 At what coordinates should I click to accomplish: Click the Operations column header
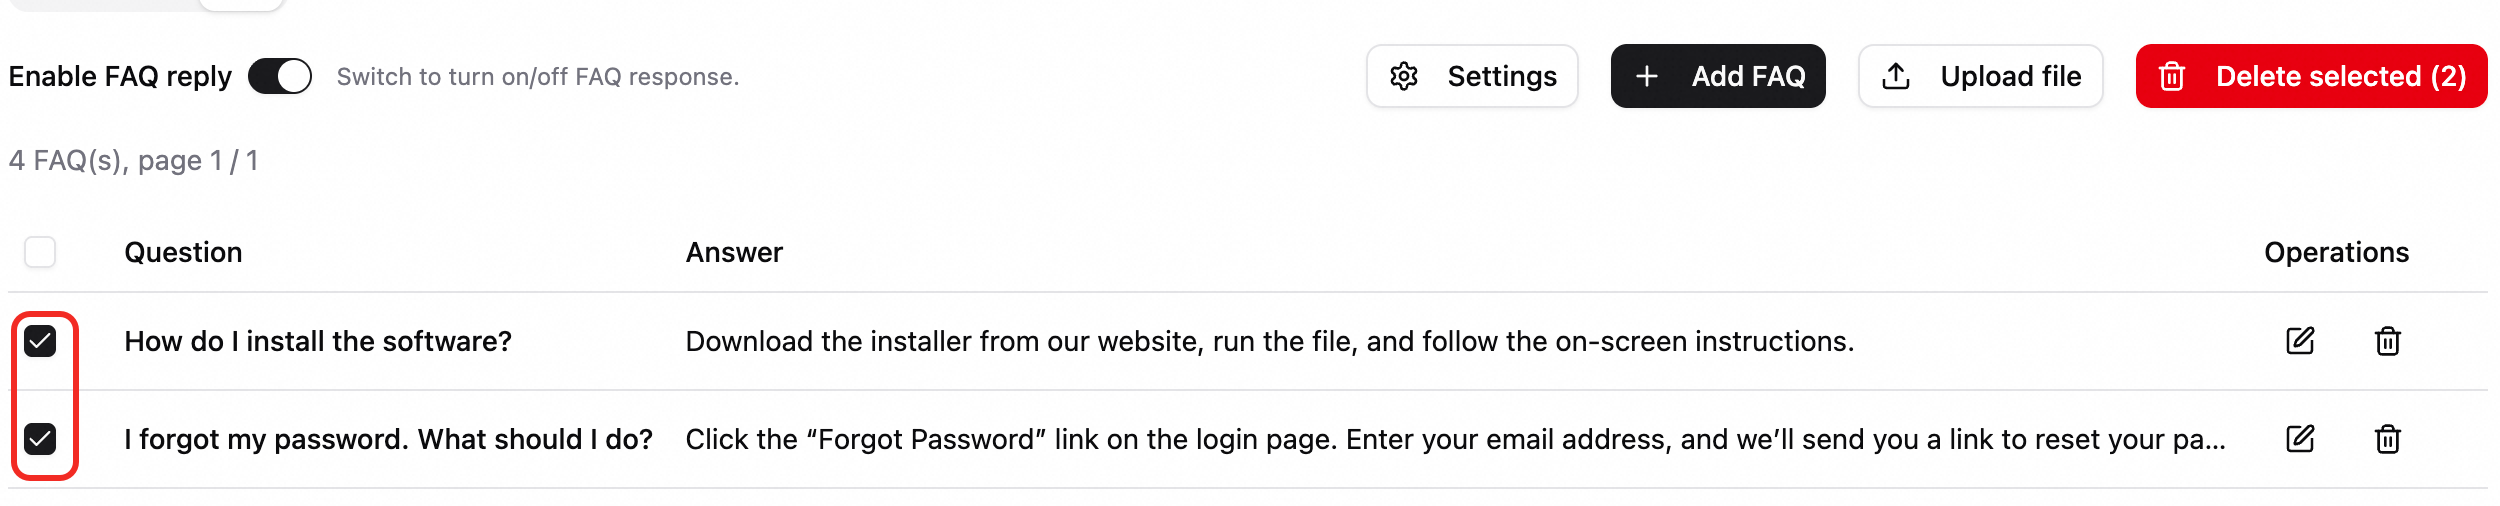[2336, 252]
